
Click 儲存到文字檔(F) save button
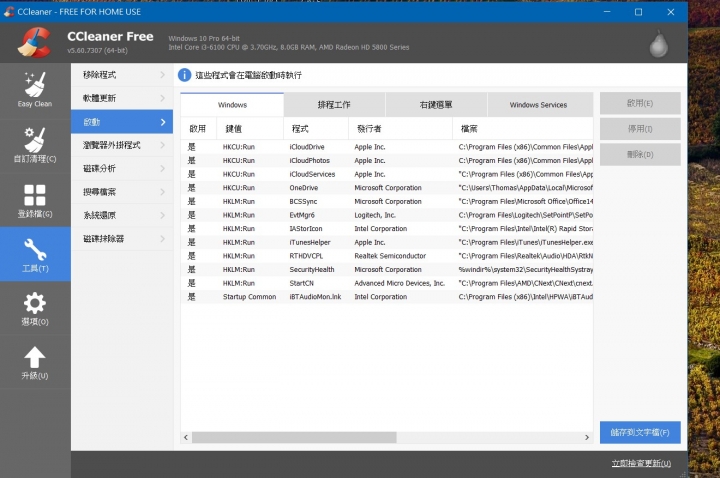click(640, 432)
